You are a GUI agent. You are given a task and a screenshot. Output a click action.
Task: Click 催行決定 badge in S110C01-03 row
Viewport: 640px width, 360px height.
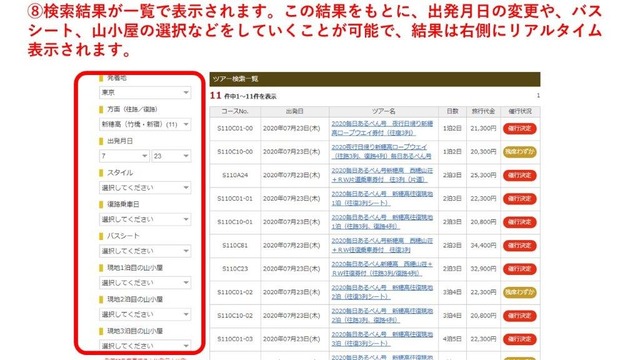click(520, 339)
